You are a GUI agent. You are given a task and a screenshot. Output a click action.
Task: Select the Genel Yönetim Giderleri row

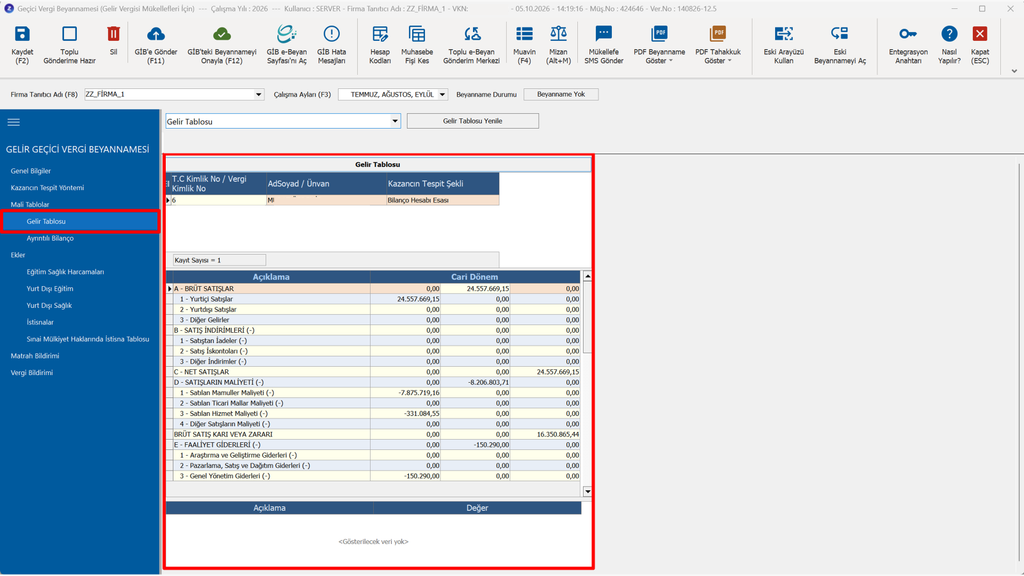[374, 476]
